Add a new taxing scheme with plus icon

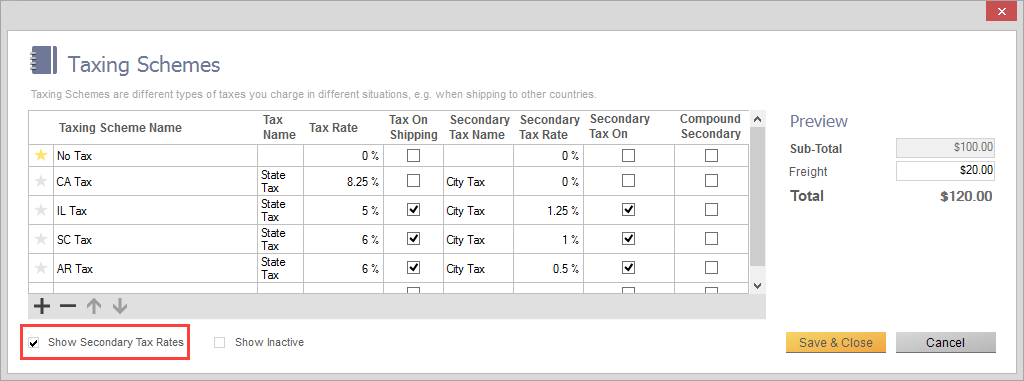41,305
